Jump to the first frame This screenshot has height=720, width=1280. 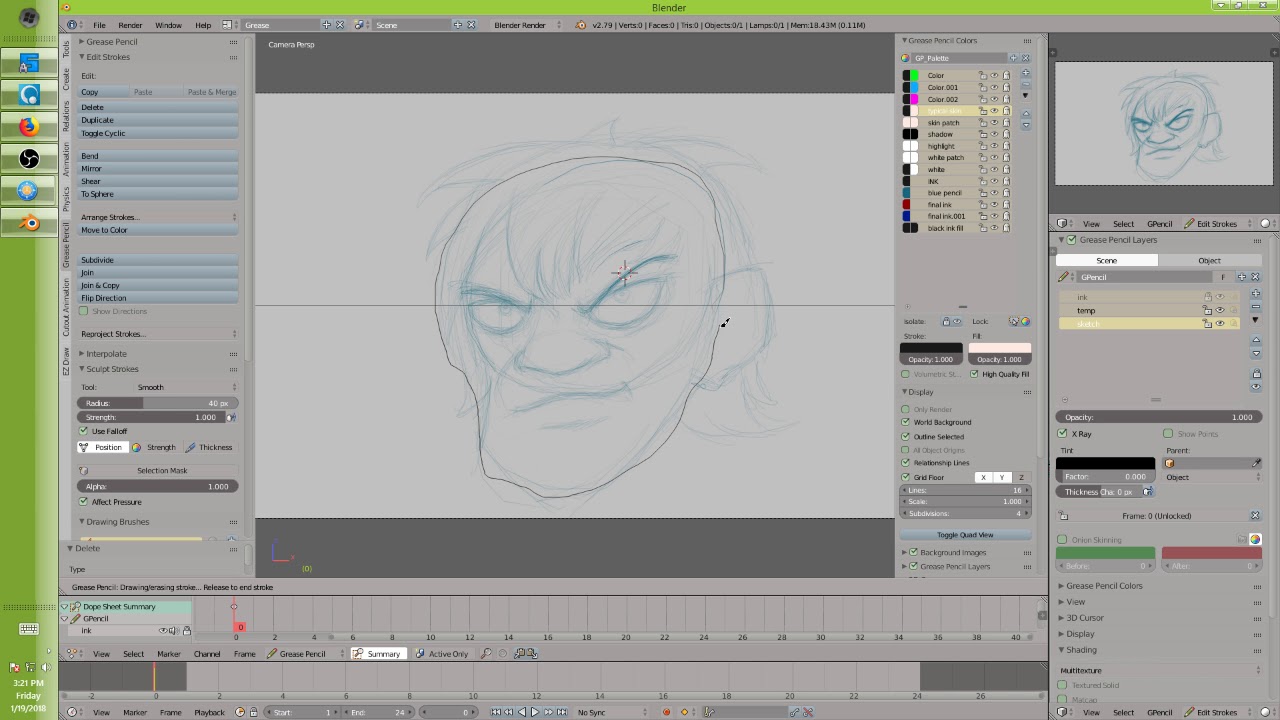pyautogui.click(x=496, y=712)
